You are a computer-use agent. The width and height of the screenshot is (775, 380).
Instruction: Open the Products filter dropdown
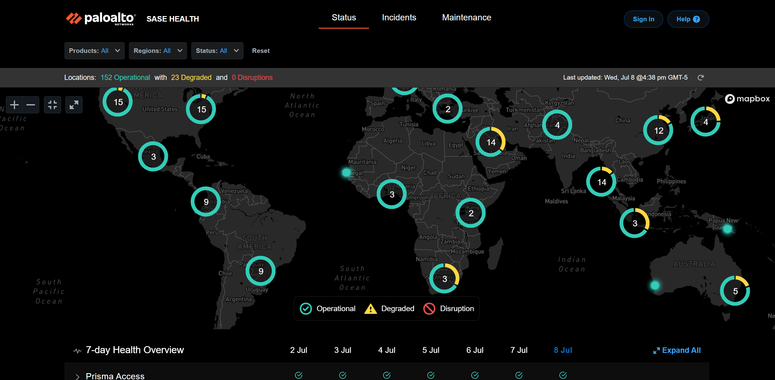tap(94, 50)
